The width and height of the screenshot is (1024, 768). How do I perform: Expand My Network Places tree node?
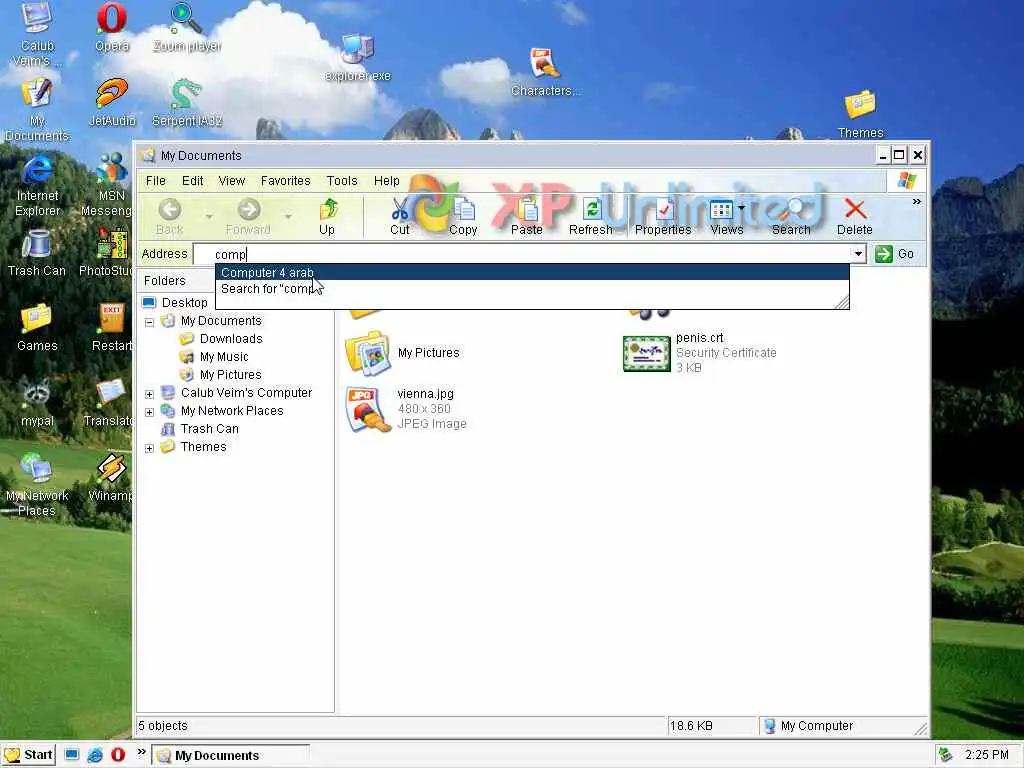pos(150,412)
